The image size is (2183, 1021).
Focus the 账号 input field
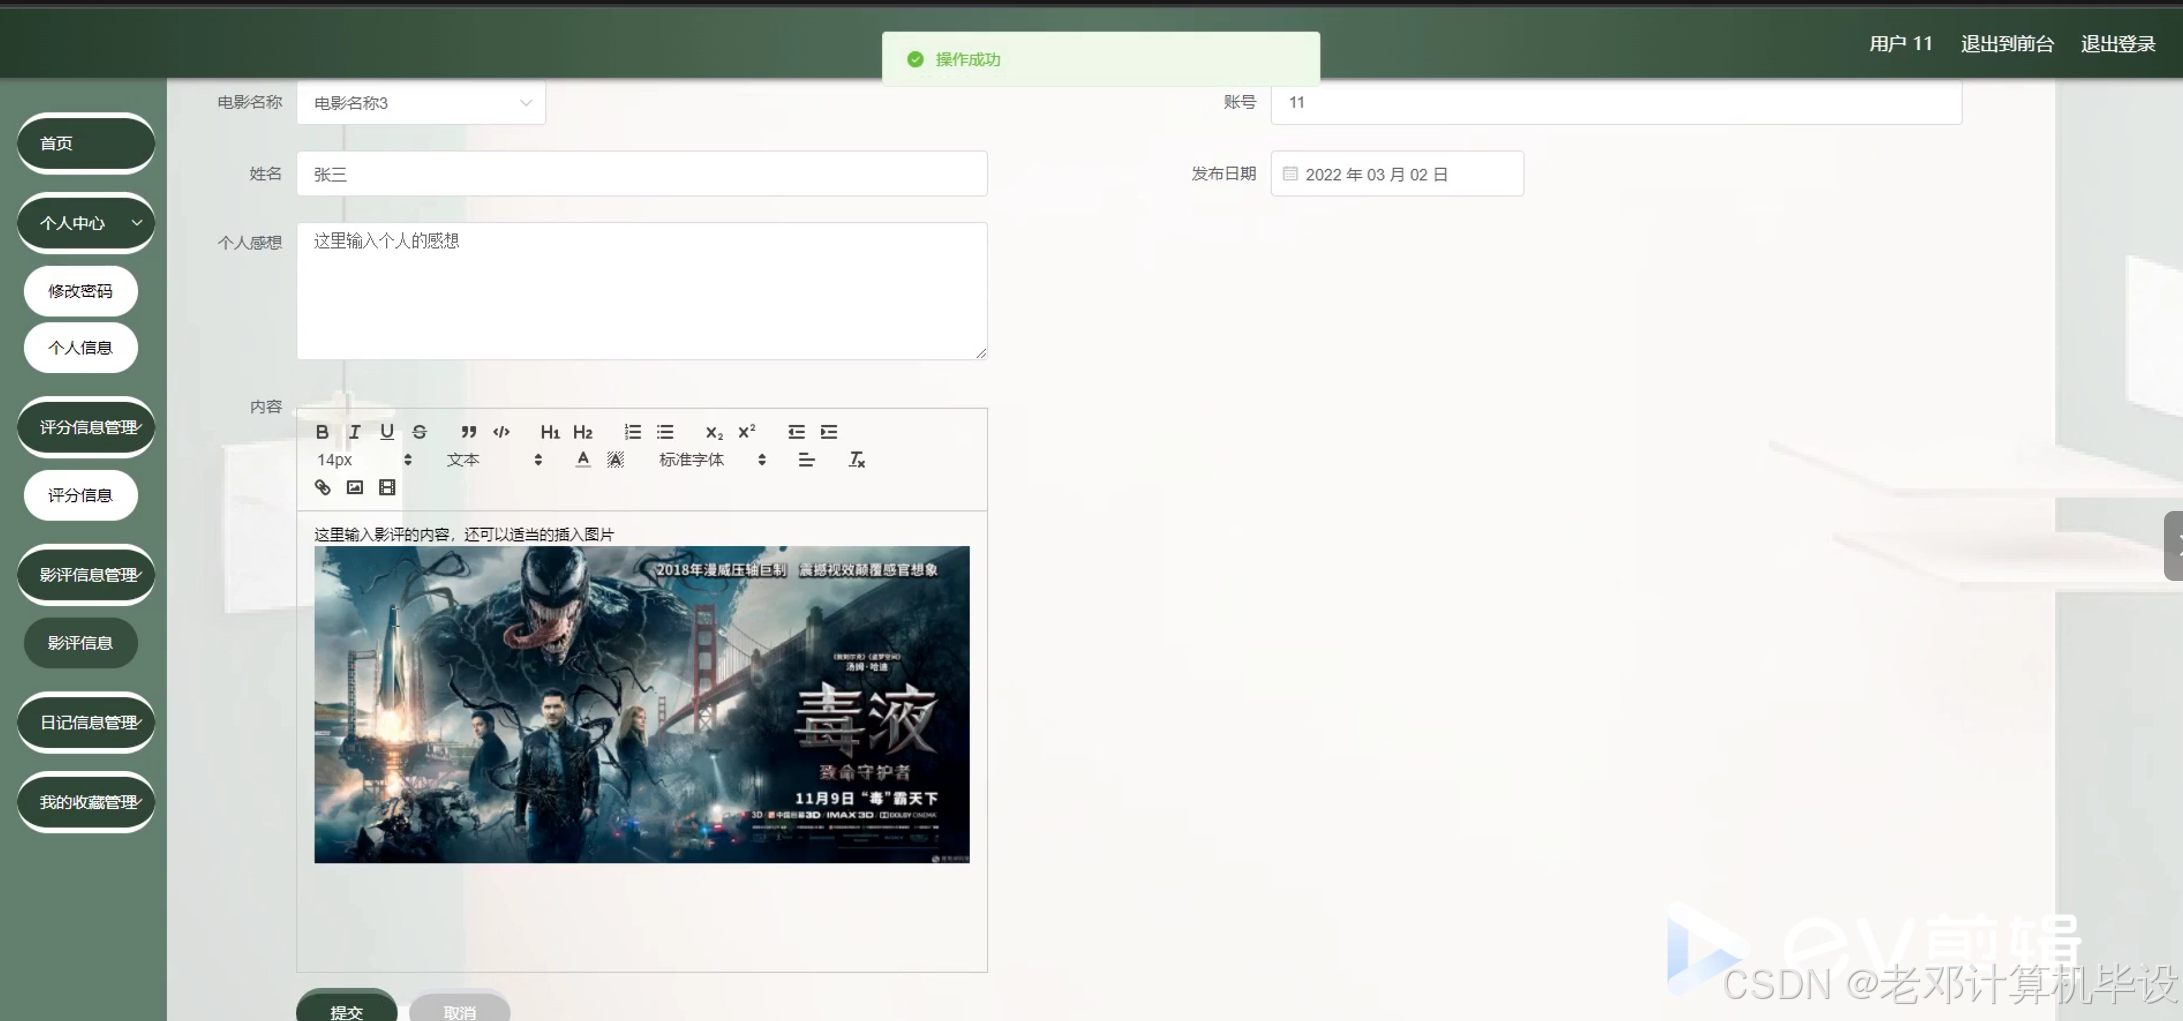(x=1616, y=103)
